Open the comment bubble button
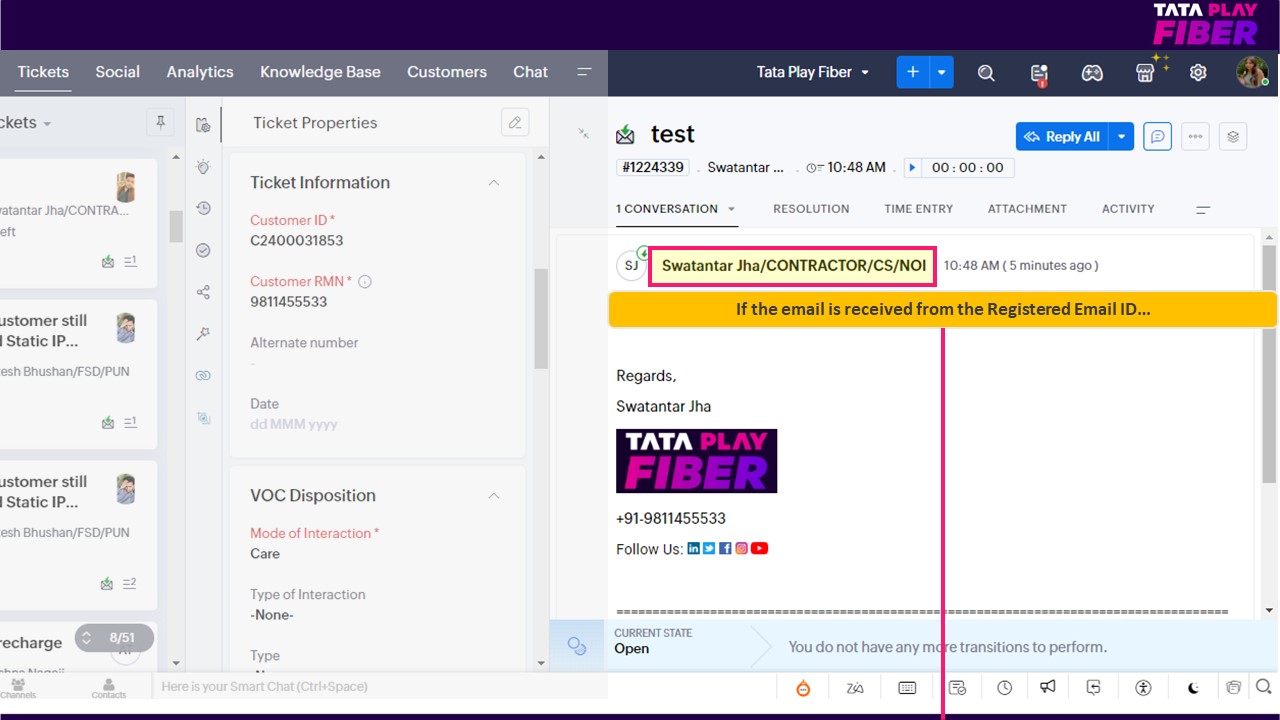Screen dimensions: 1280x720 pyautogui.click(x=1157, y=137)
